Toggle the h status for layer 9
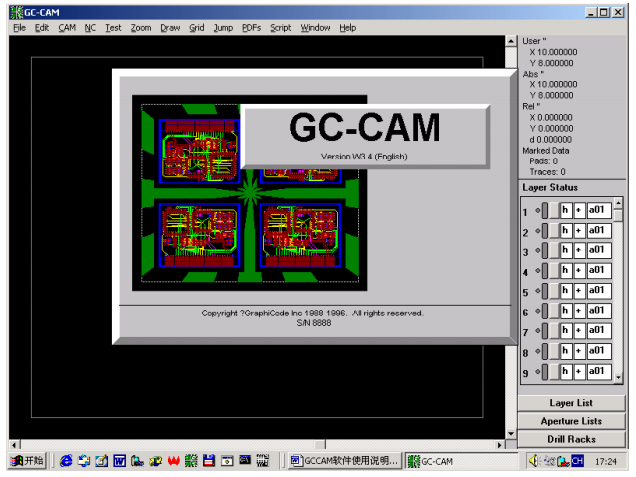Viewport: 636px width, 477px height. (x=565, y=371)
